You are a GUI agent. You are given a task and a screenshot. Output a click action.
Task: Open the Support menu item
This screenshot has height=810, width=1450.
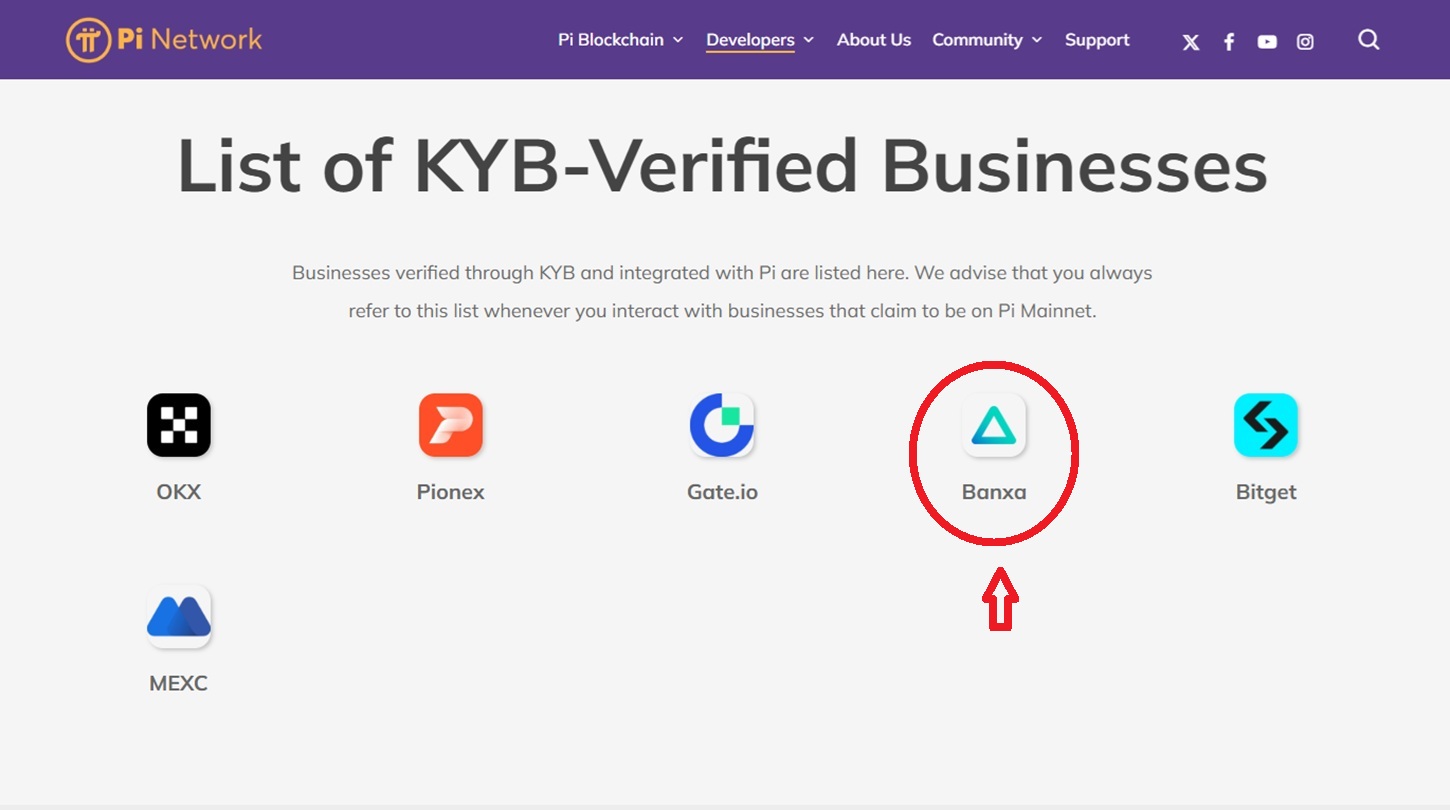[x=1097, y=40]
